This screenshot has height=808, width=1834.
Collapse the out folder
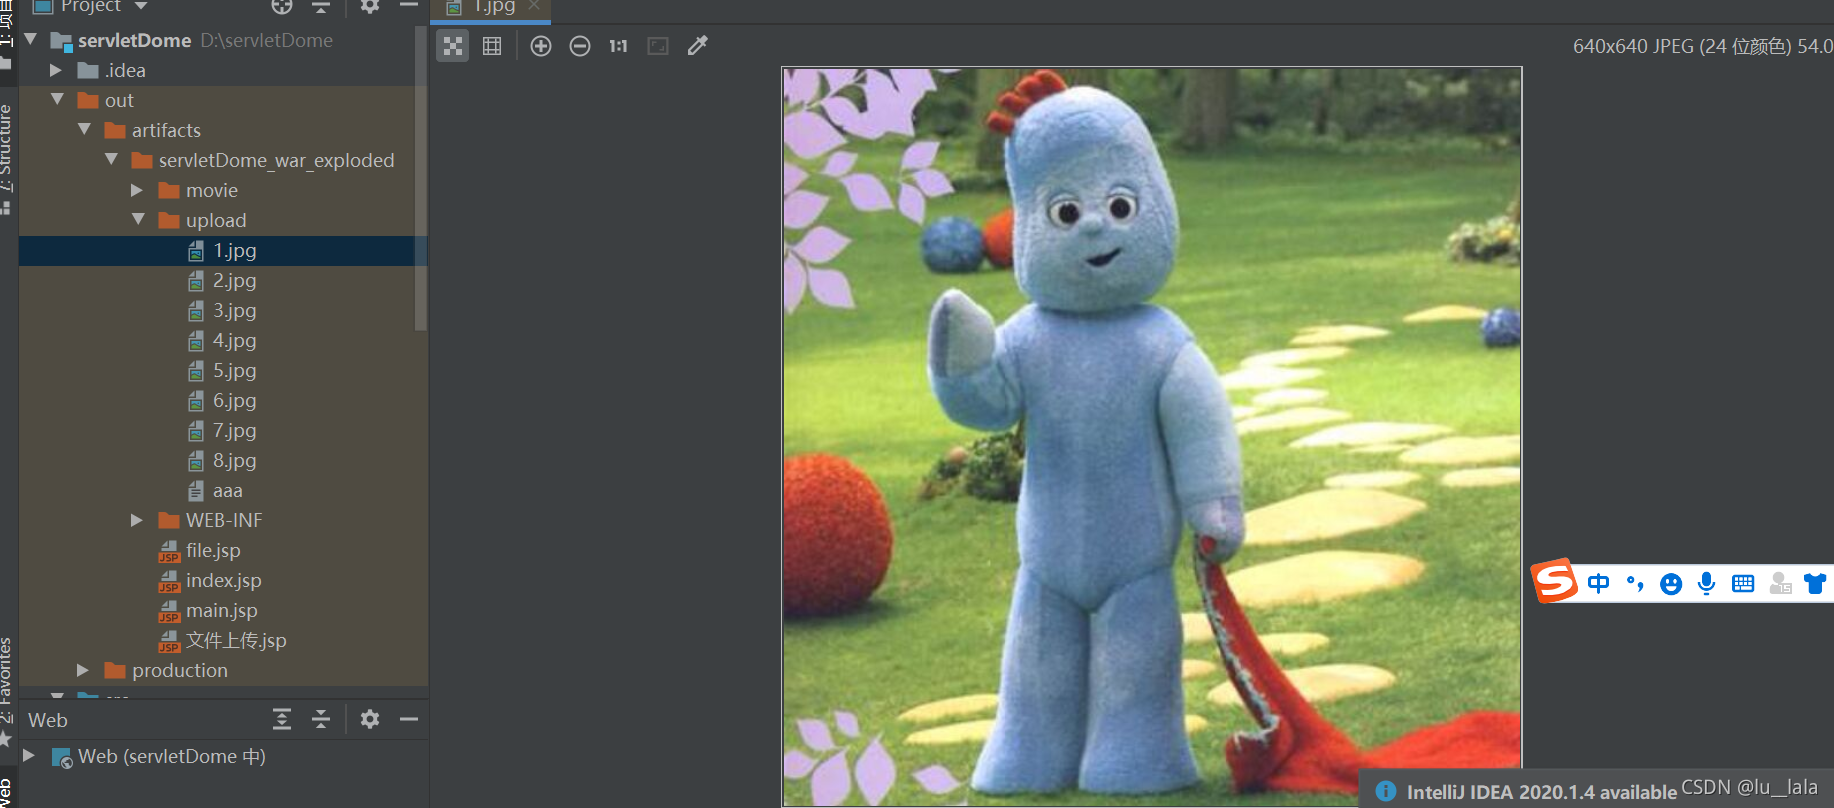pyautogui.click(x=57, y=100)
